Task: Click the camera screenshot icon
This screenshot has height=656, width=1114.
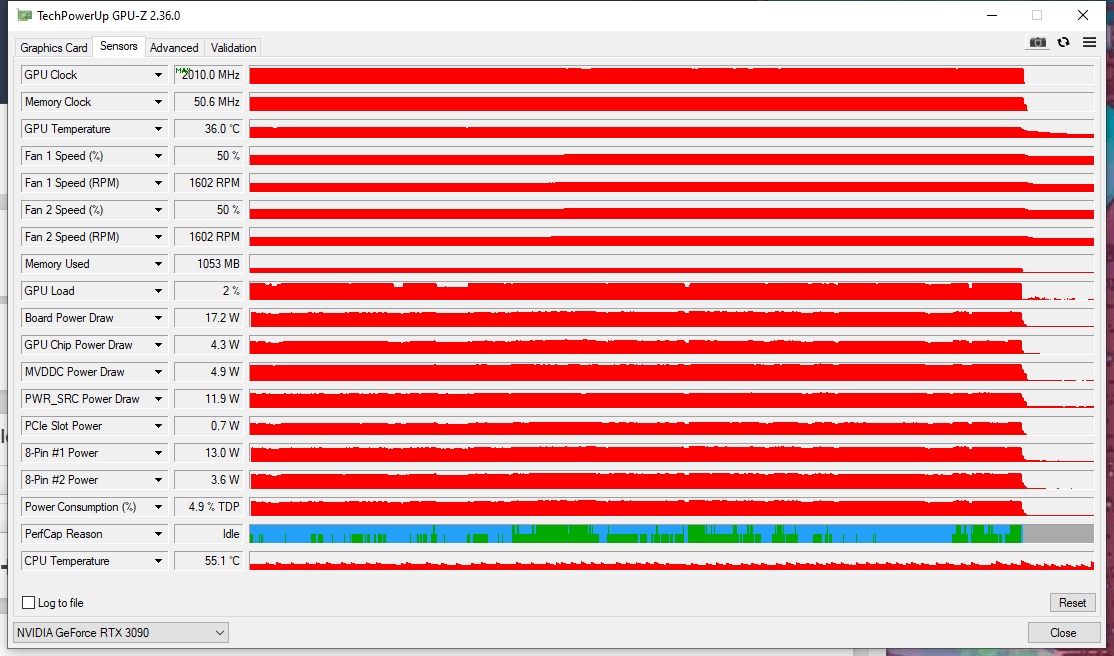Action: click(x=1037, y=42)
